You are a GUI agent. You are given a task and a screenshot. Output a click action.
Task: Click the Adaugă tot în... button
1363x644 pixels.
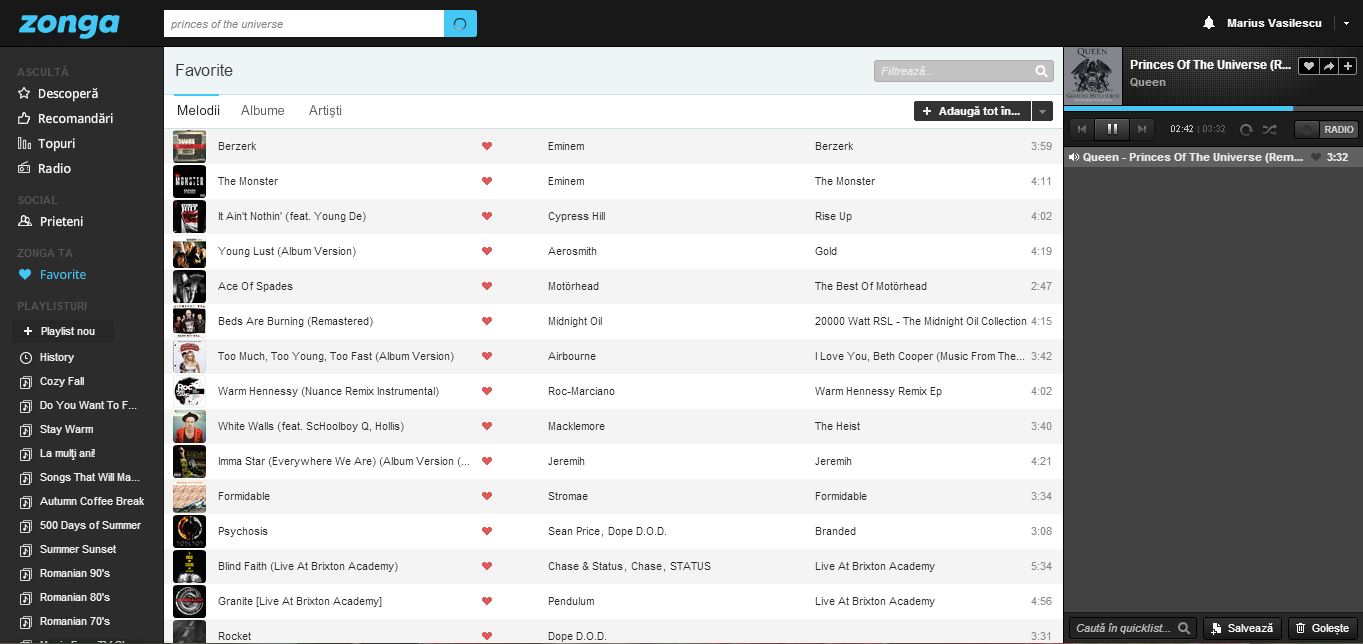click(x=972, y=111)
